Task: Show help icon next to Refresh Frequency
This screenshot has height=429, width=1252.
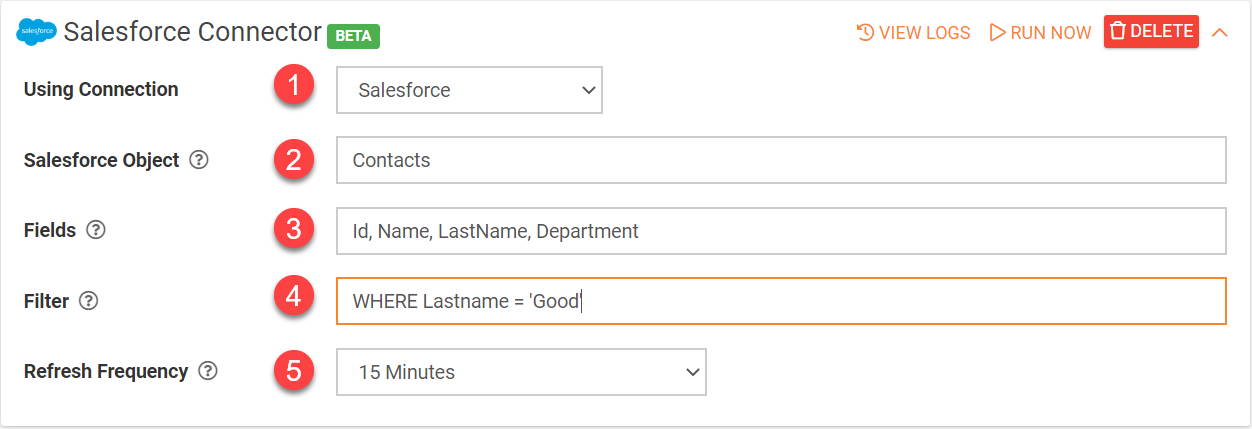Action: 207,371
